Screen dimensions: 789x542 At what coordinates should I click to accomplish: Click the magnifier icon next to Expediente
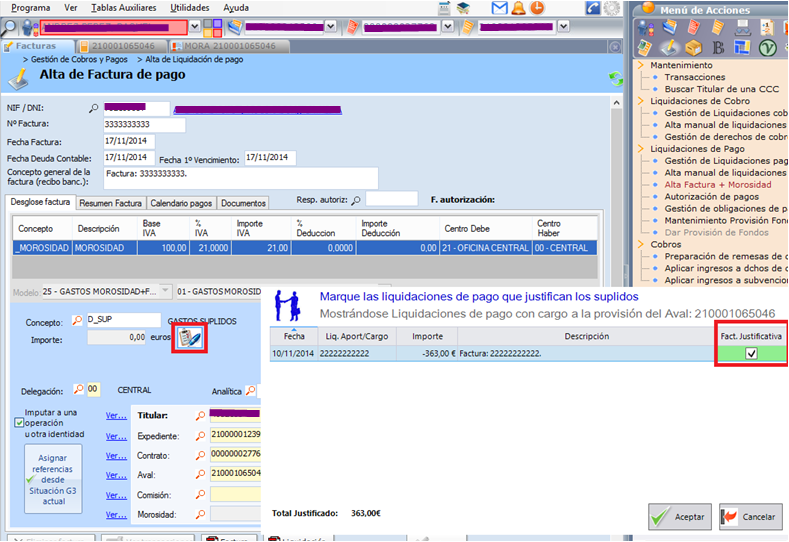click(x=201, y=436)
